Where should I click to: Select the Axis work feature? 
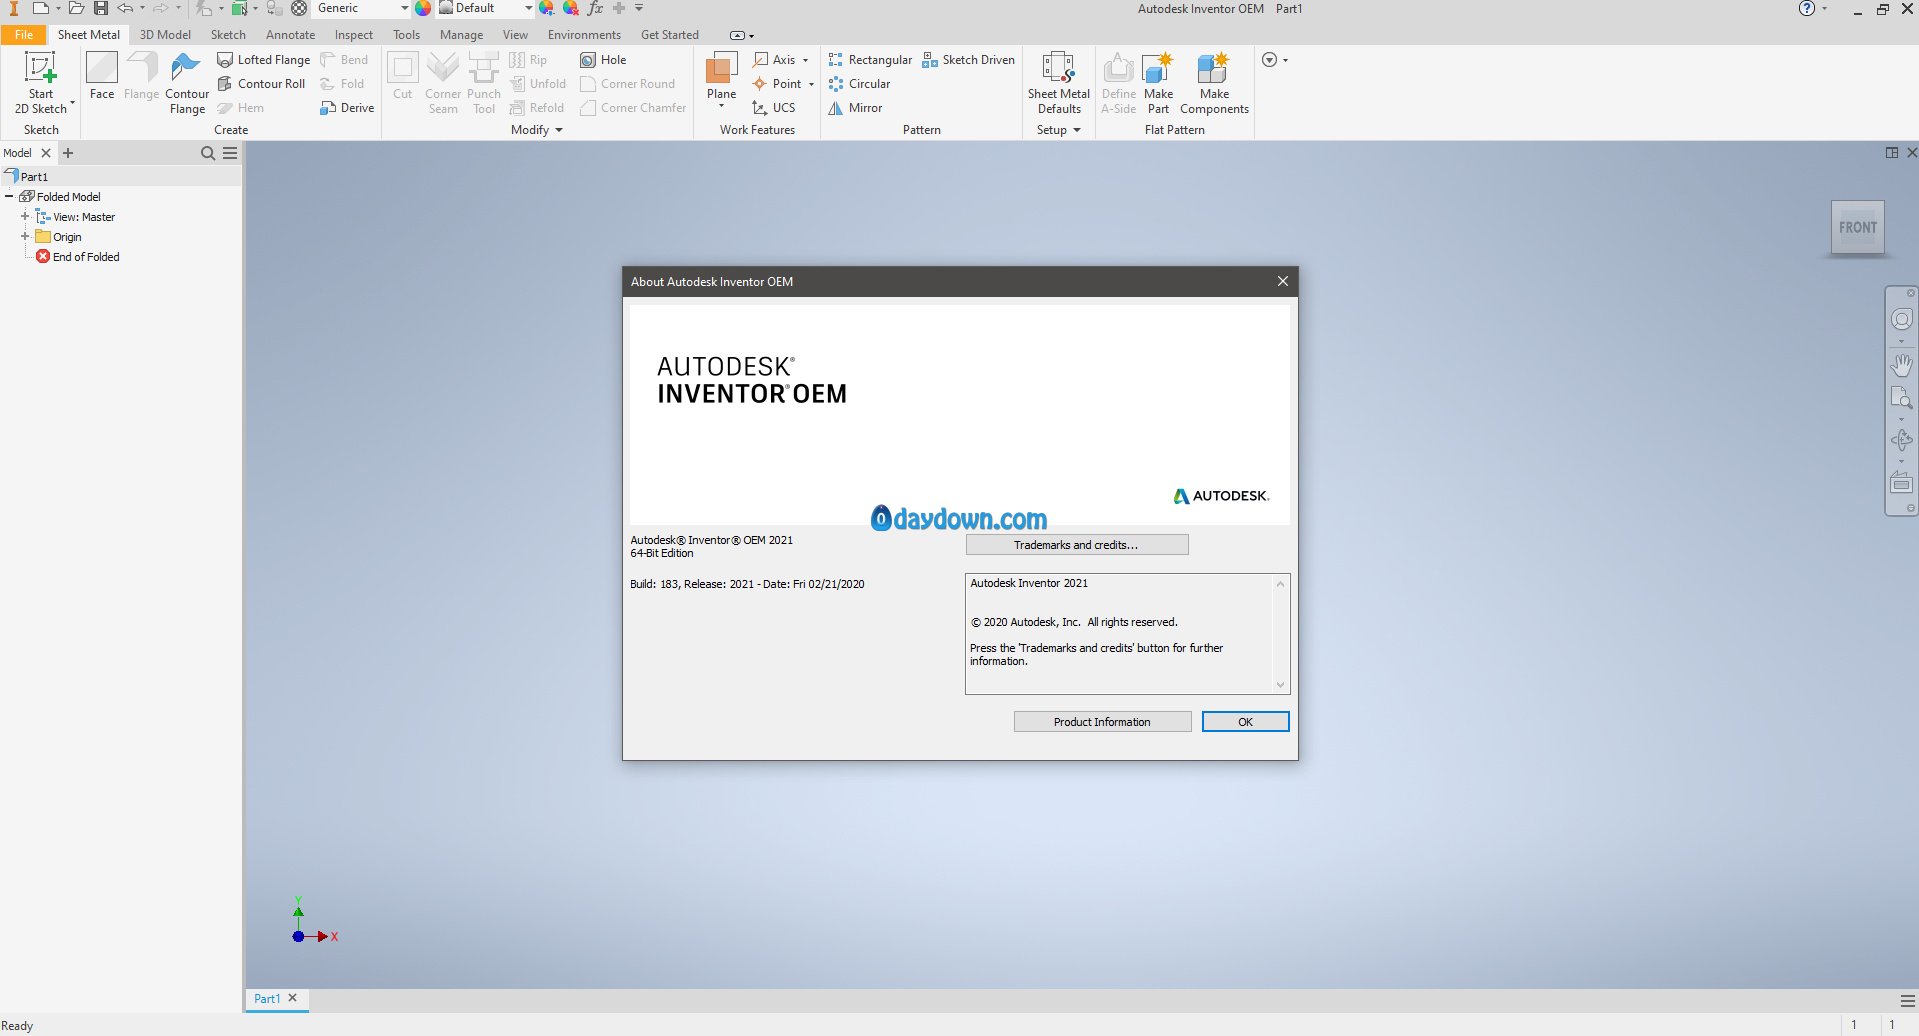click(774, 60)
